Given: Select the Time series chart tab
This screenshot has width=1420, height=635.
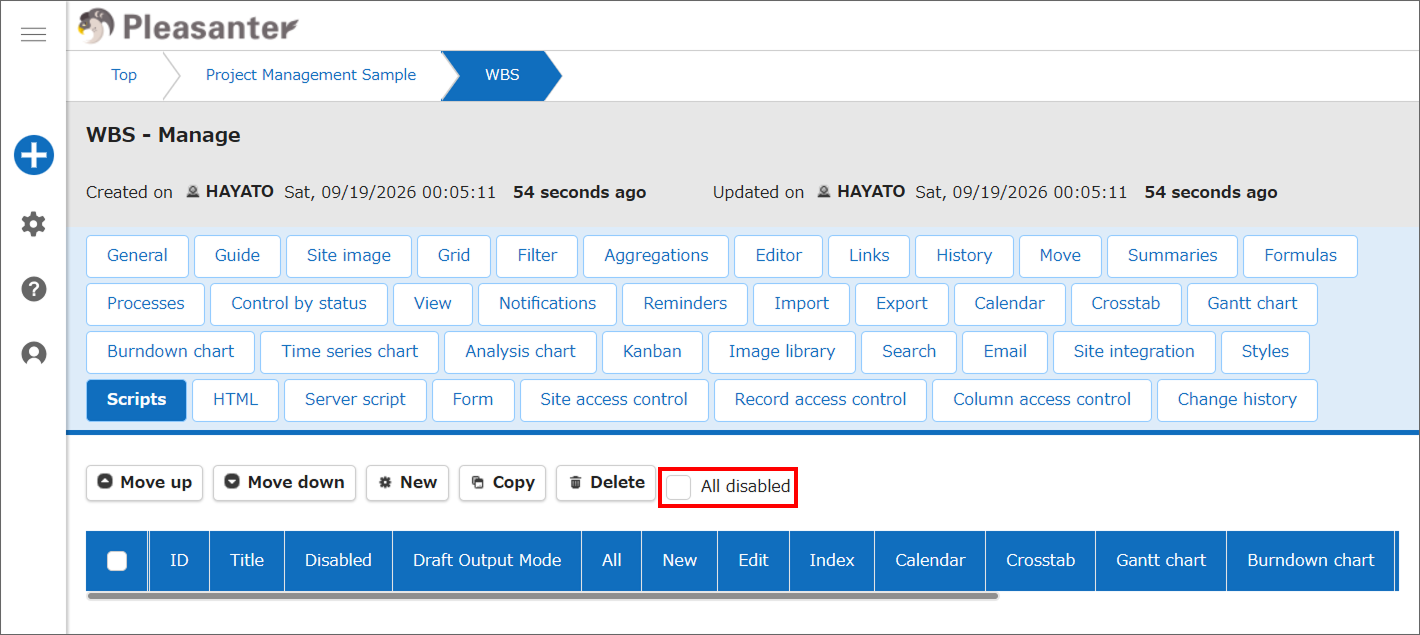Looking at the screenshot, I should (x=350, y=352).
